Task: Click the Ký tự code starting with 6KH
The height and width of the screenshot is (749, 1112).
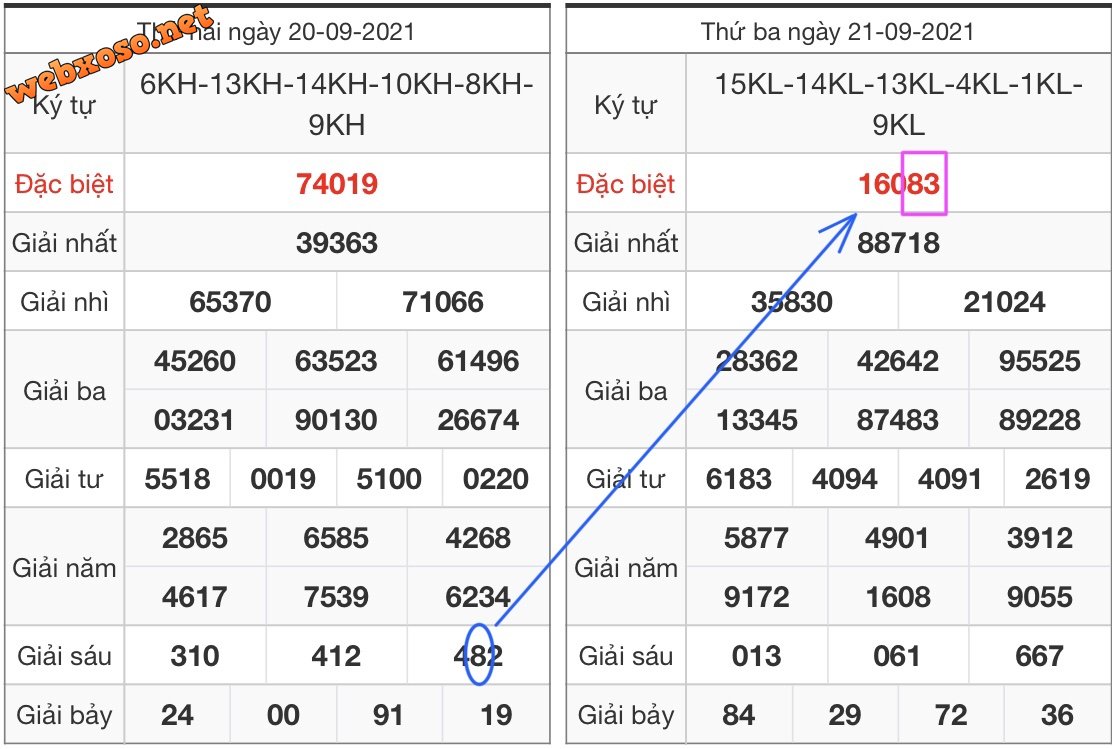Action: pyautogui.click(x=337, y=105)
